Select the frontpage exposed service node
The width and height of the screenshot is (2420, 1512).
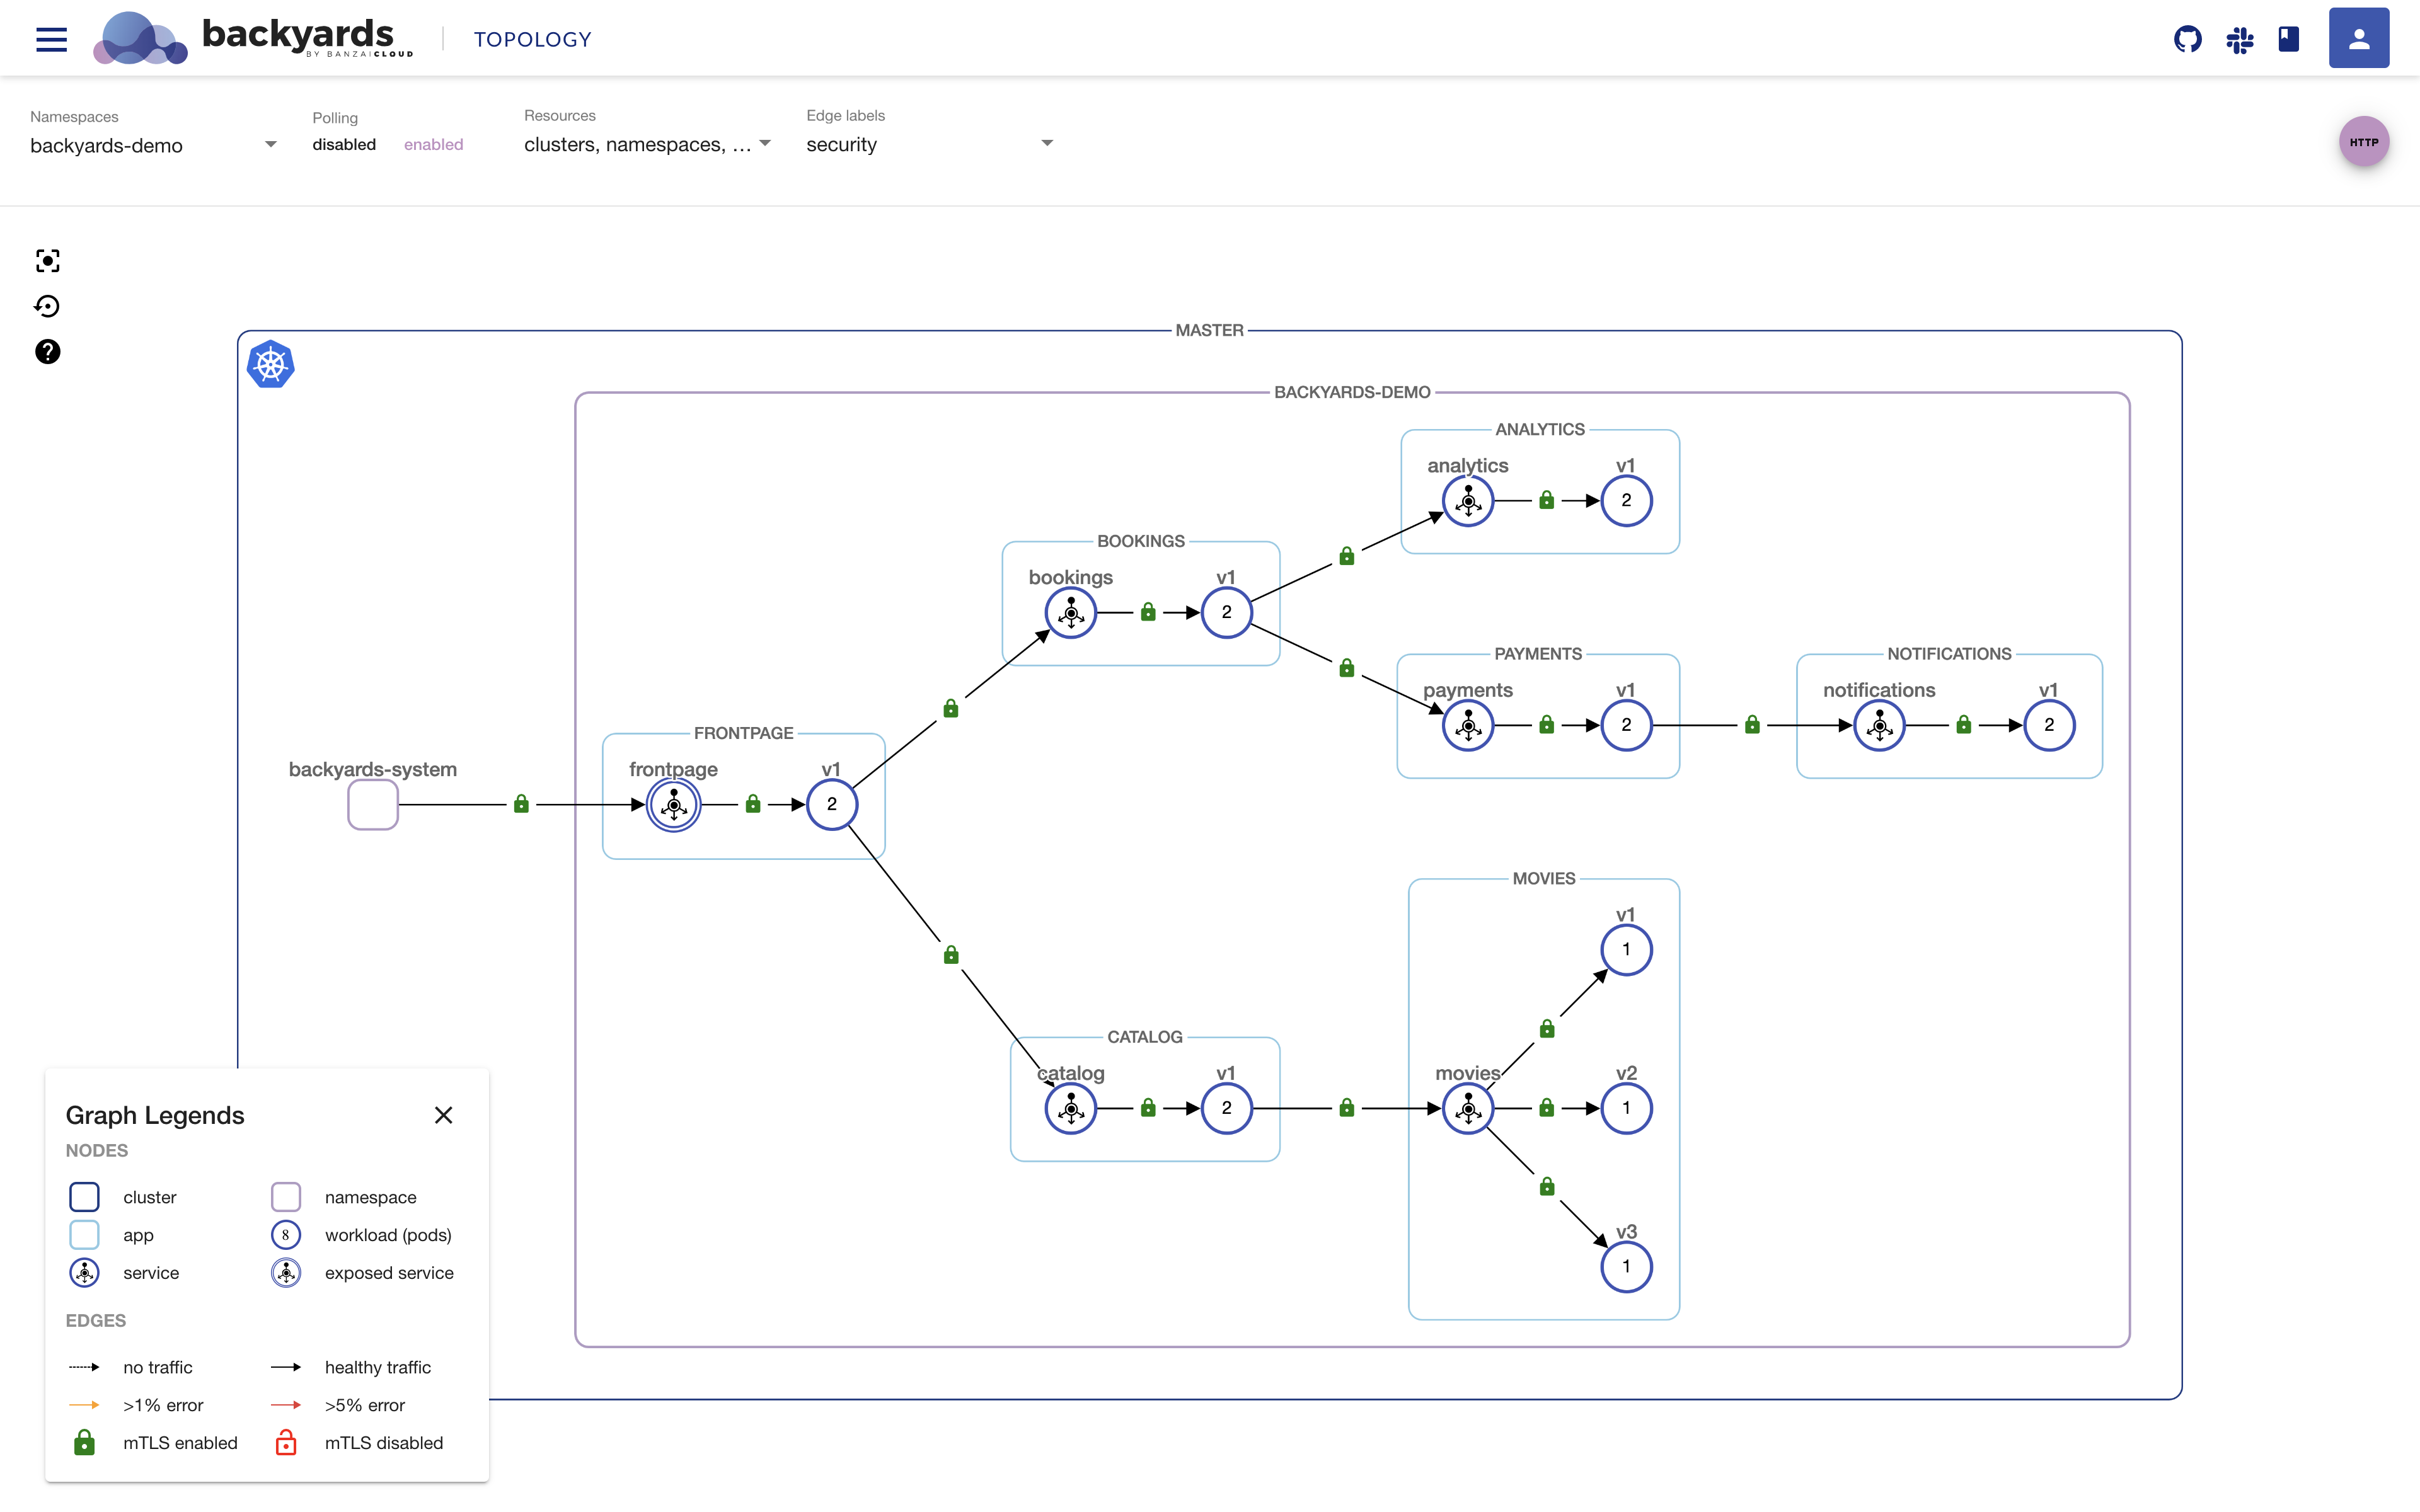point(673,804)
